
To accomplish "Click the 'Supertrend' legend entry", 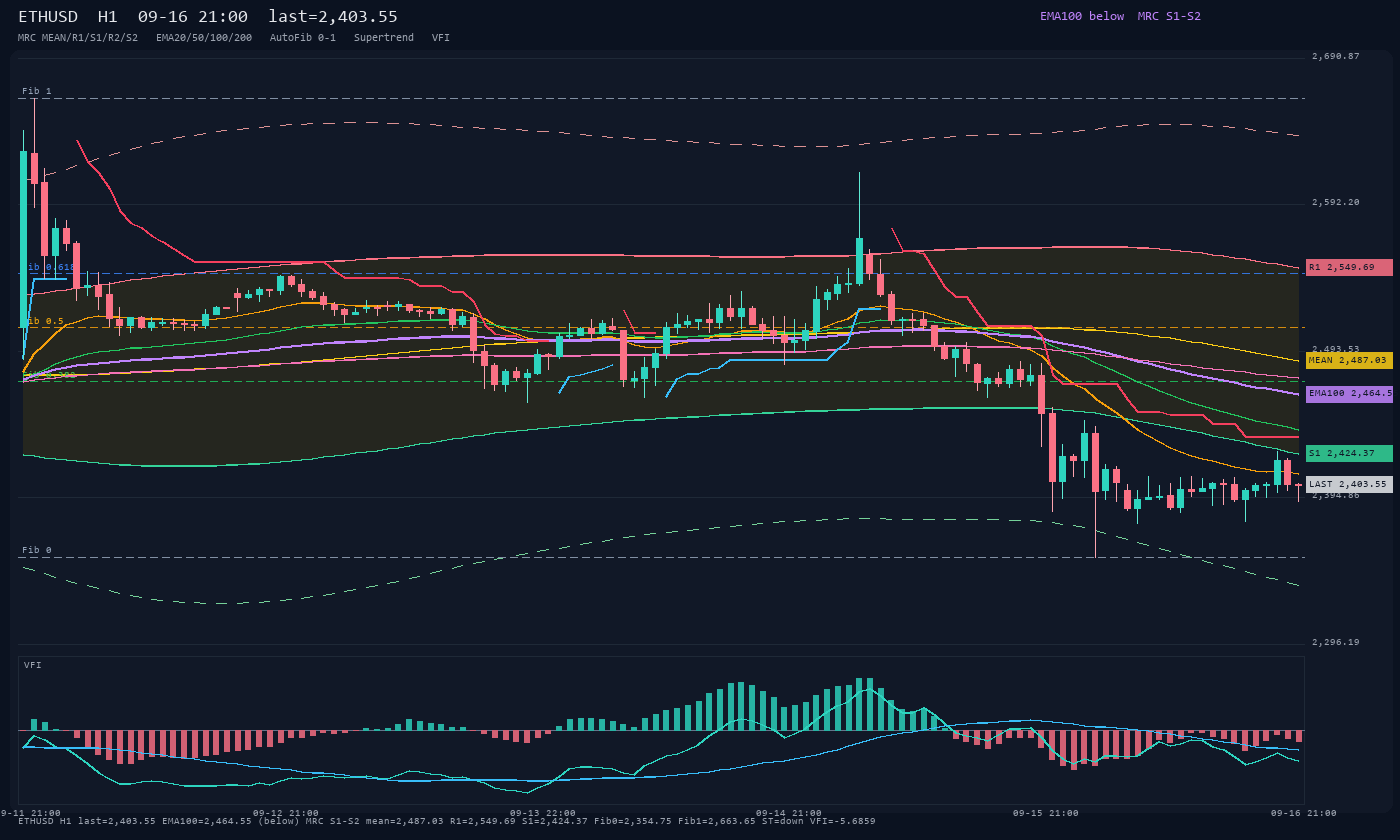I will (384, 38).
